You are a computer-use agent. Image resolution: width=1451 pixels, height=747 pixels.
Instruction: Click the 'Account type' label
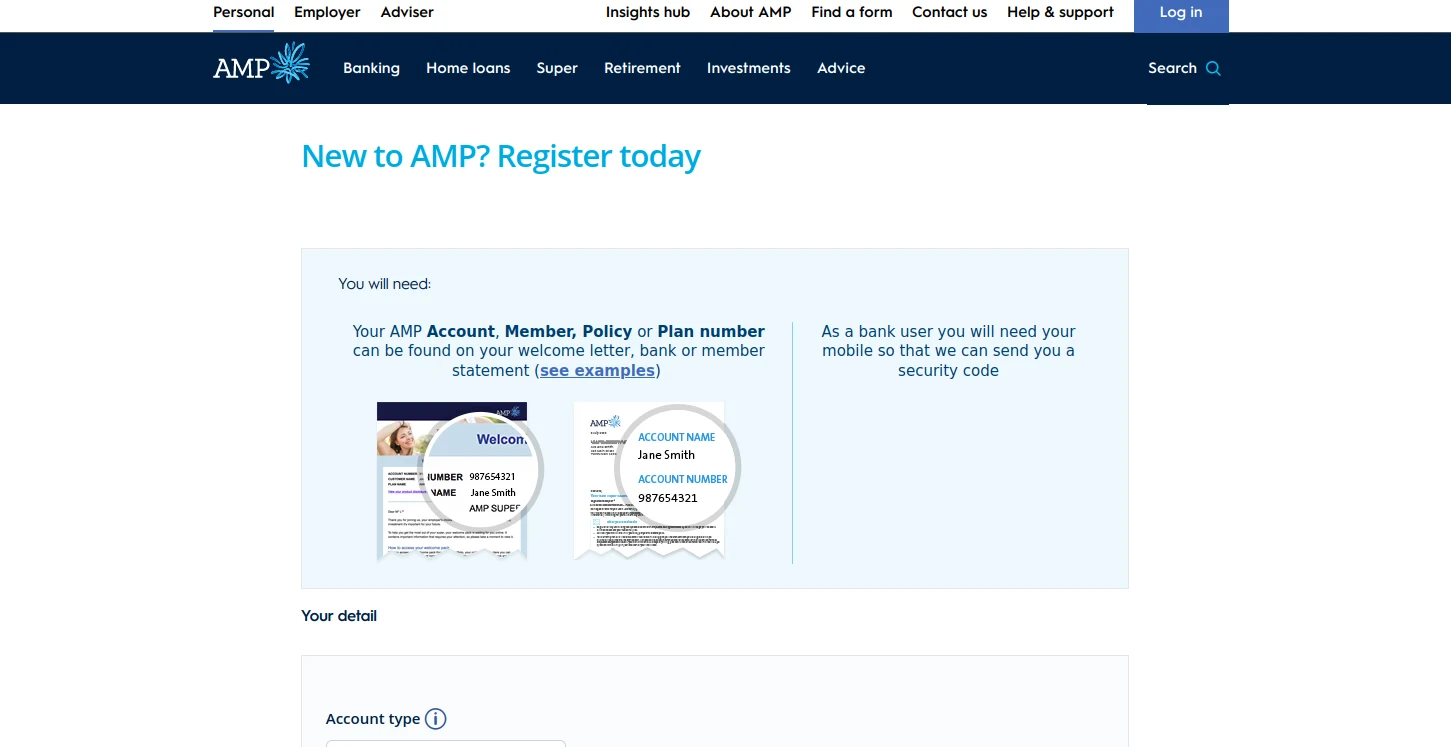pyautogui.click(x=373, y=719)
